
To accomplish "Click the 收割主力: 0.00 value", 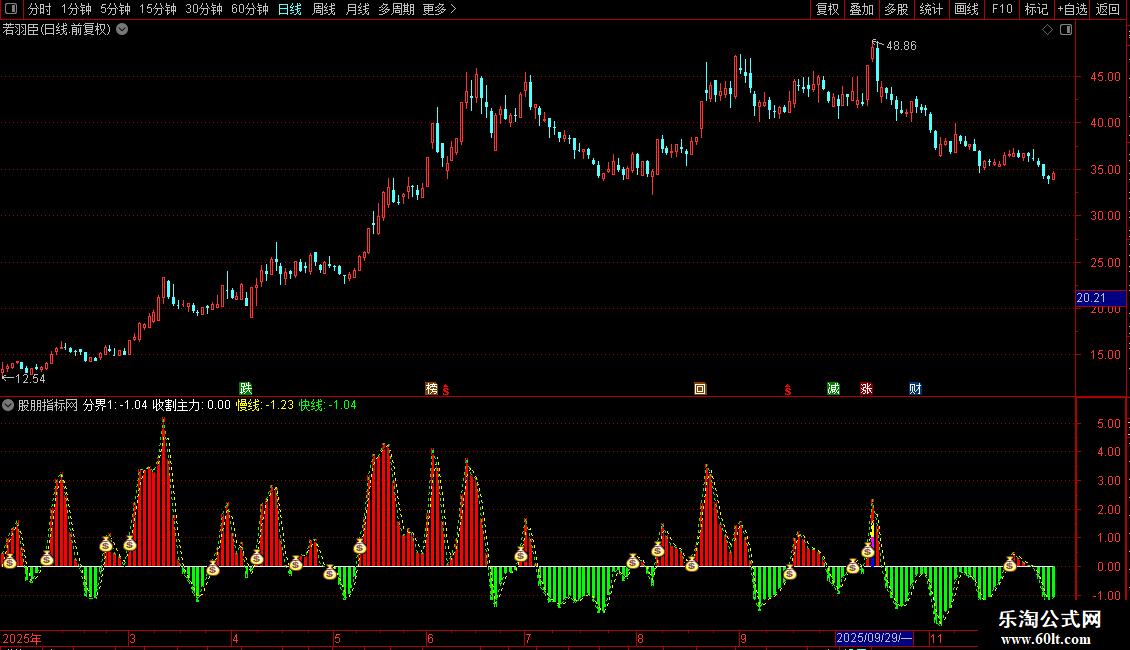I will pos(192,405).
